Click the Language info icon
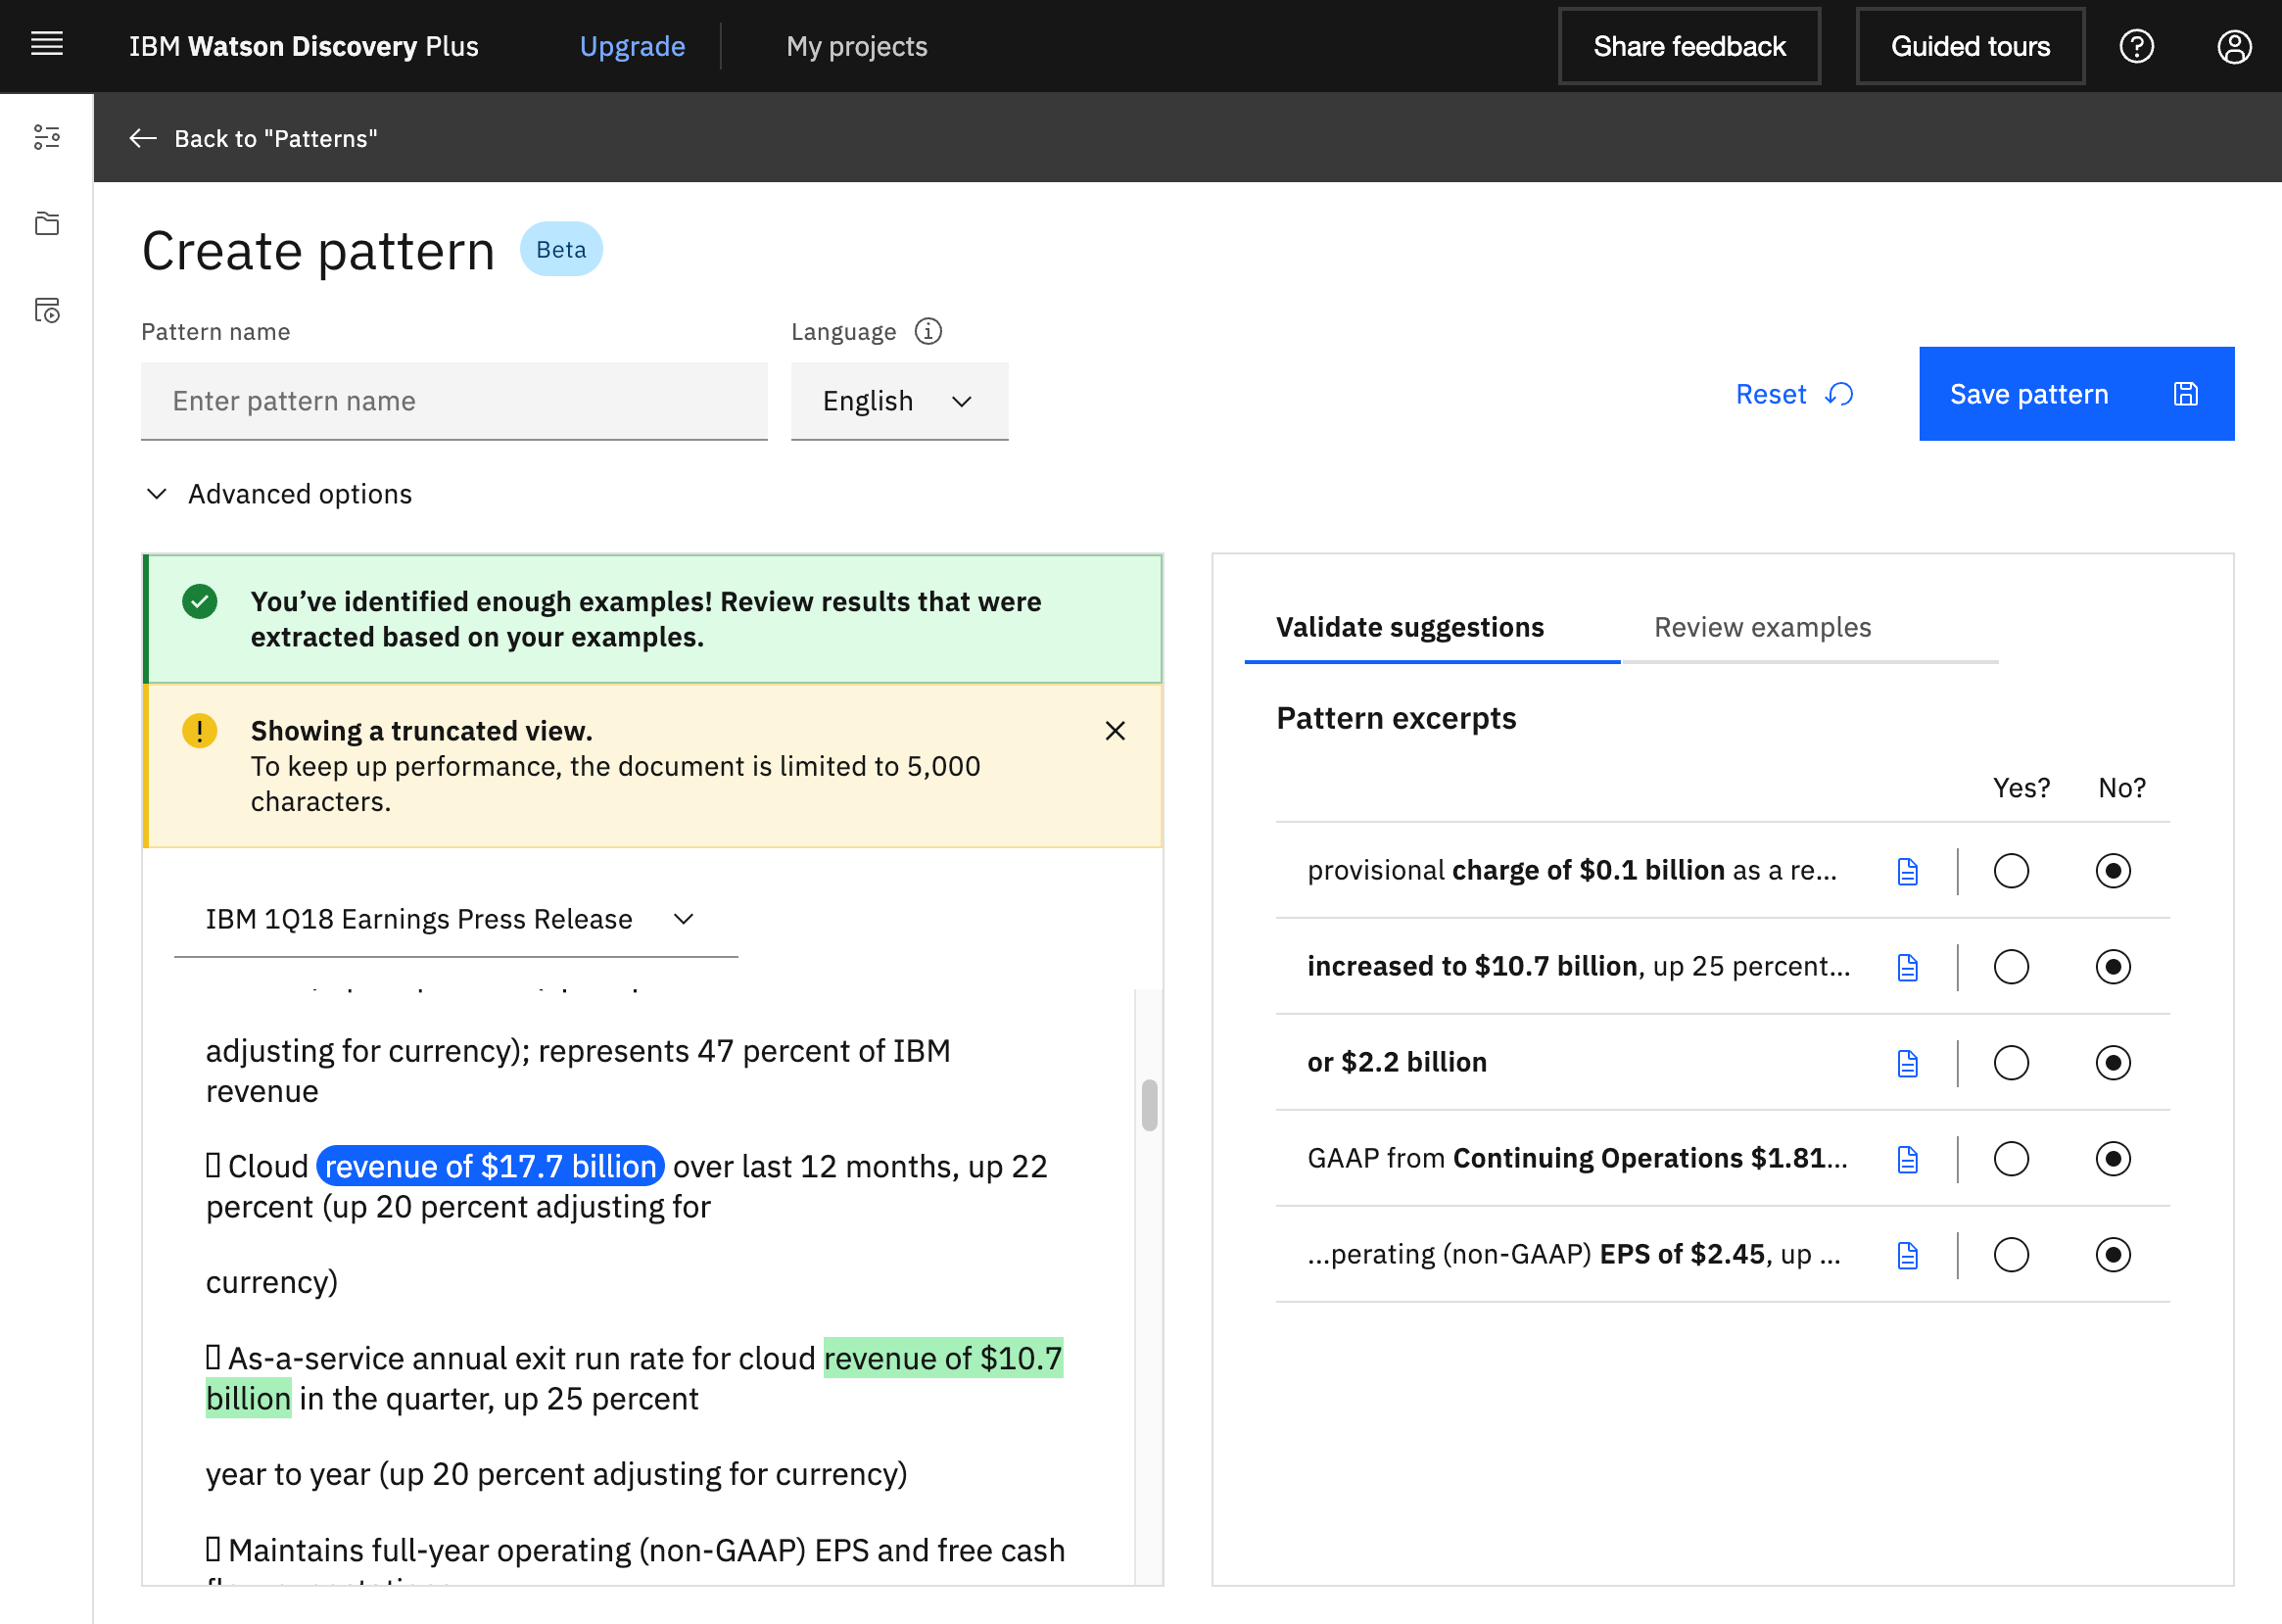This screenshot has width=2282, height=1624. pos(928,331)
